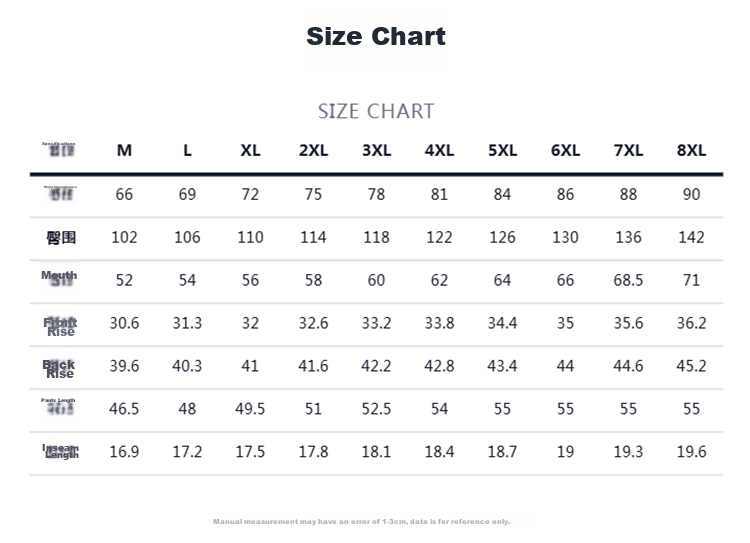The image size is (750, 543).
Task: Select the Back Rise row label
Action: [59, 369]
